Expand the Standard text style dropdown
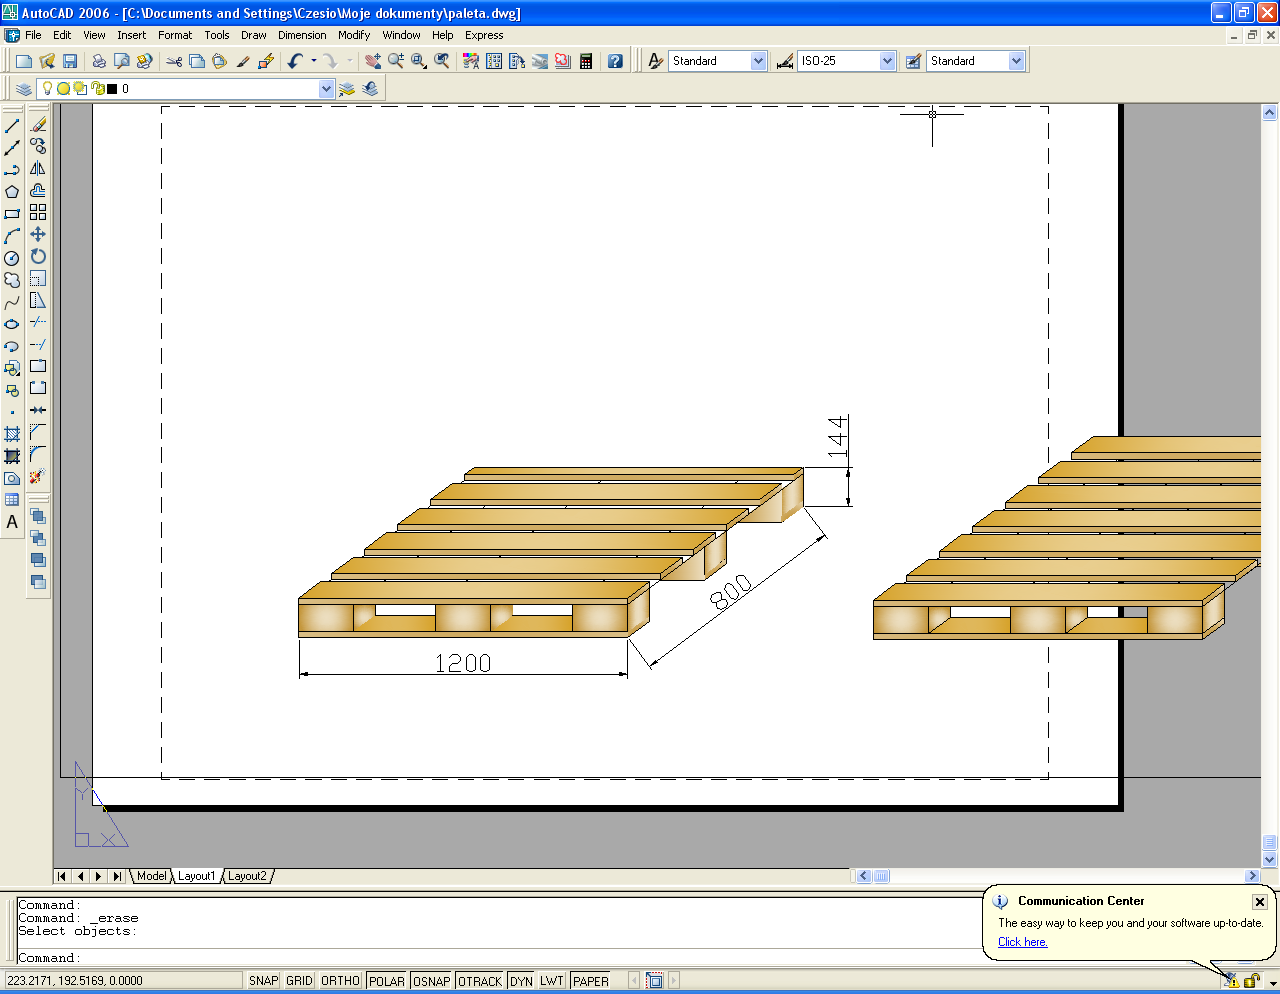This screenshot has width=1280, height=994. (757, 61)
